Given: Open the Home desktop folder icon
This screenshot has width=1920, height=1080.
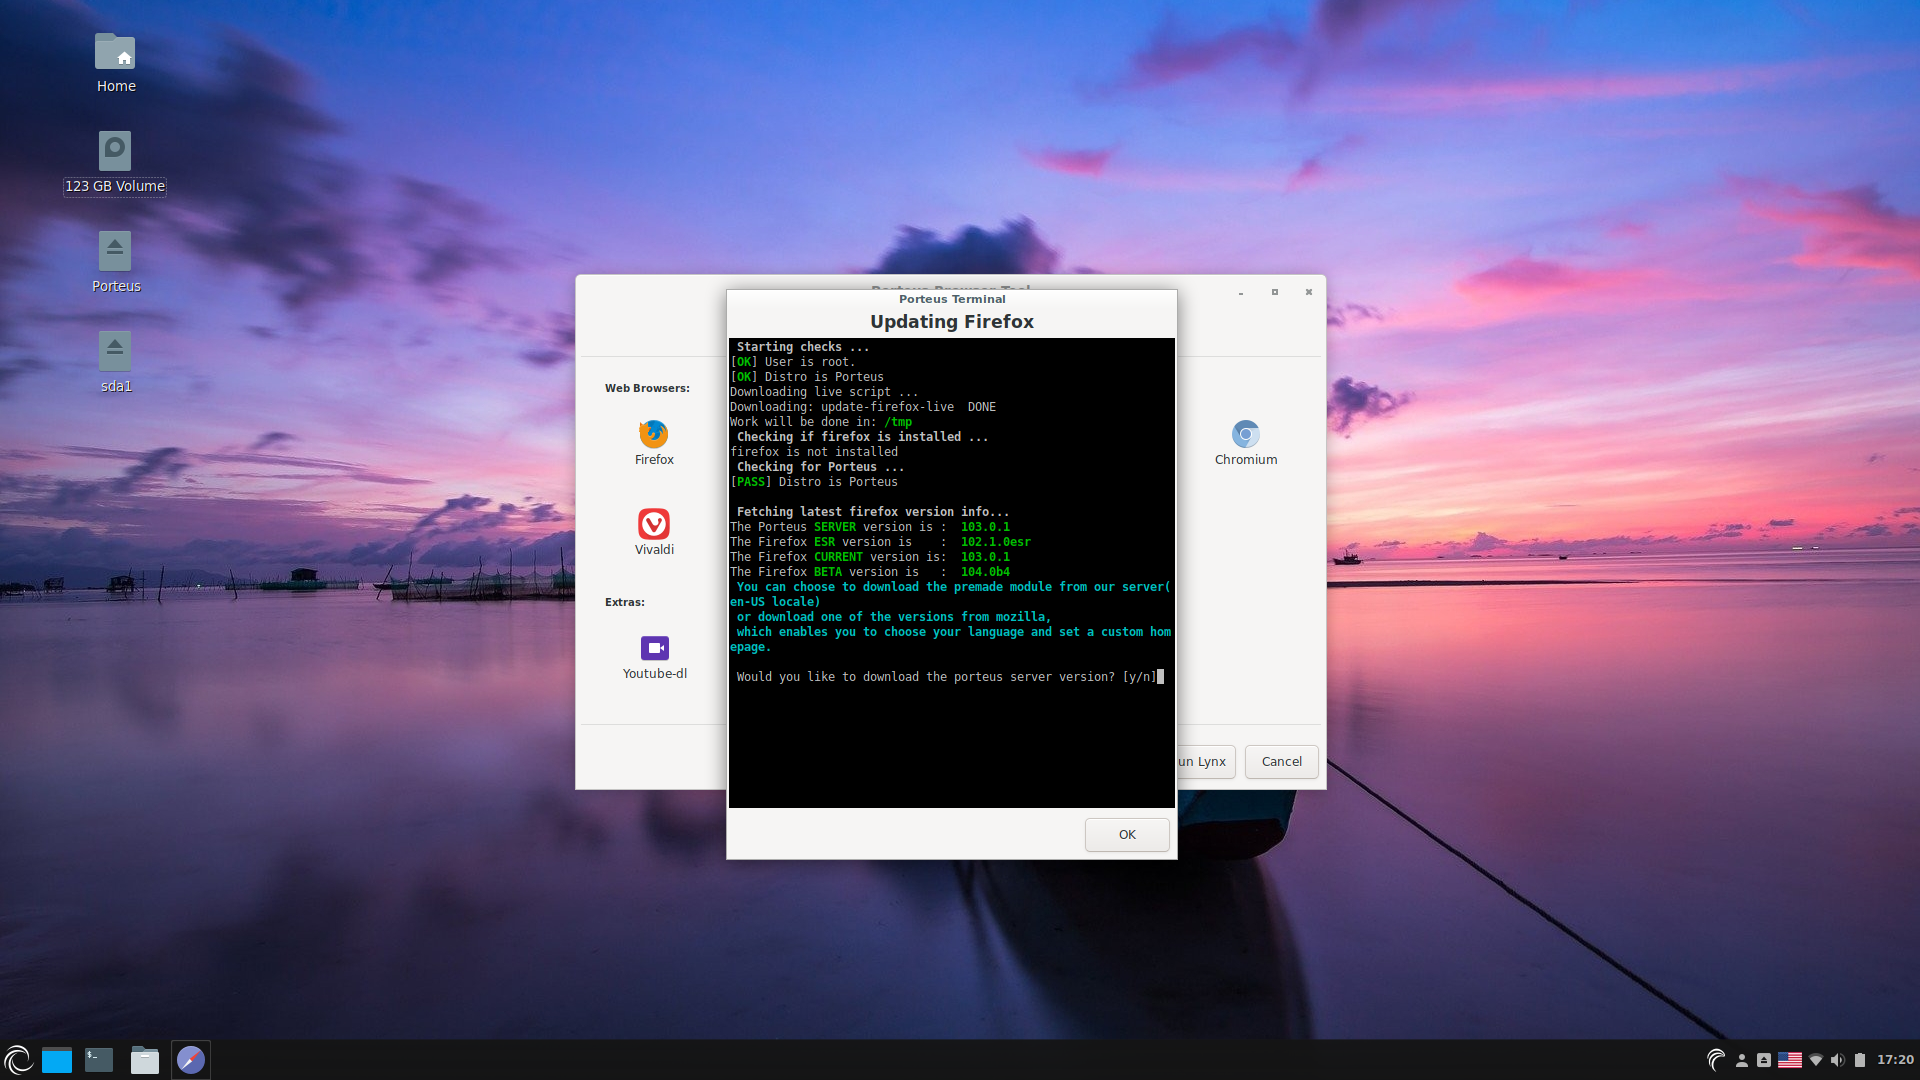Looking at the screenshot, I should (116, 51).
